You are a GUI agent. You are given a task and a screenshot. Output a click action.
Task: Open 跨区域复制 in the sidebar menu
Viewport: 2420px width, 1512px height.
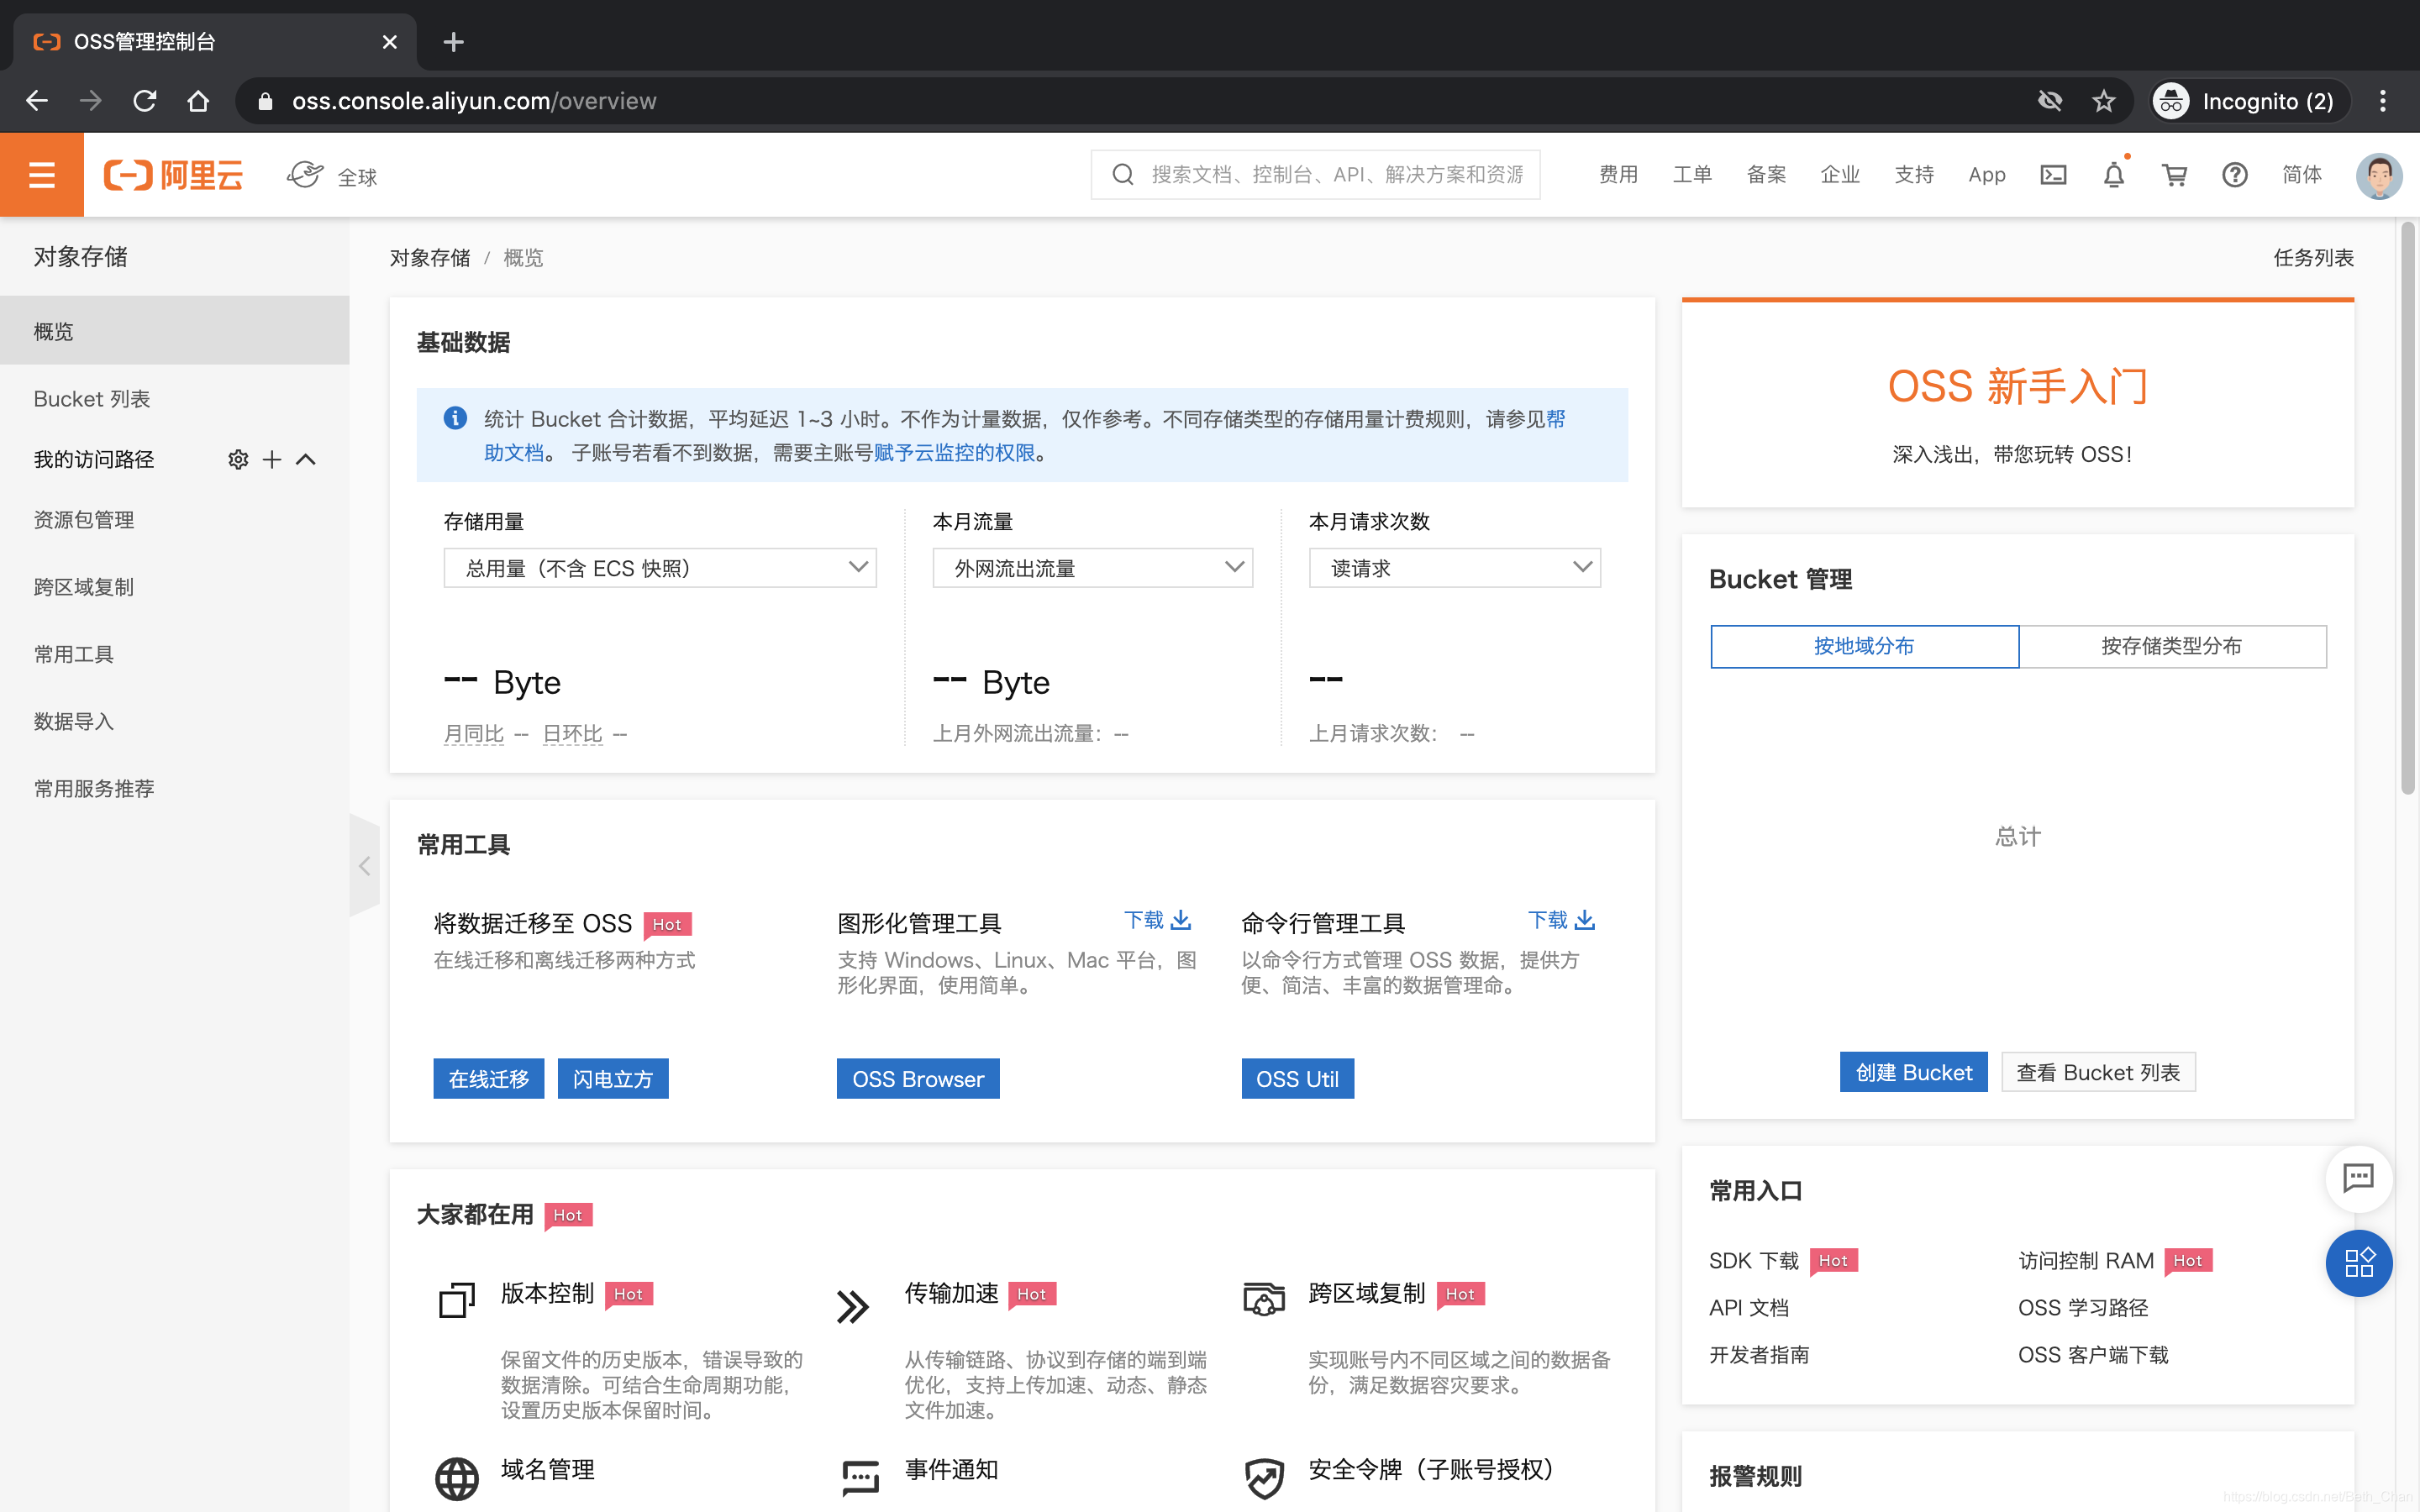(x=84, y=587)
